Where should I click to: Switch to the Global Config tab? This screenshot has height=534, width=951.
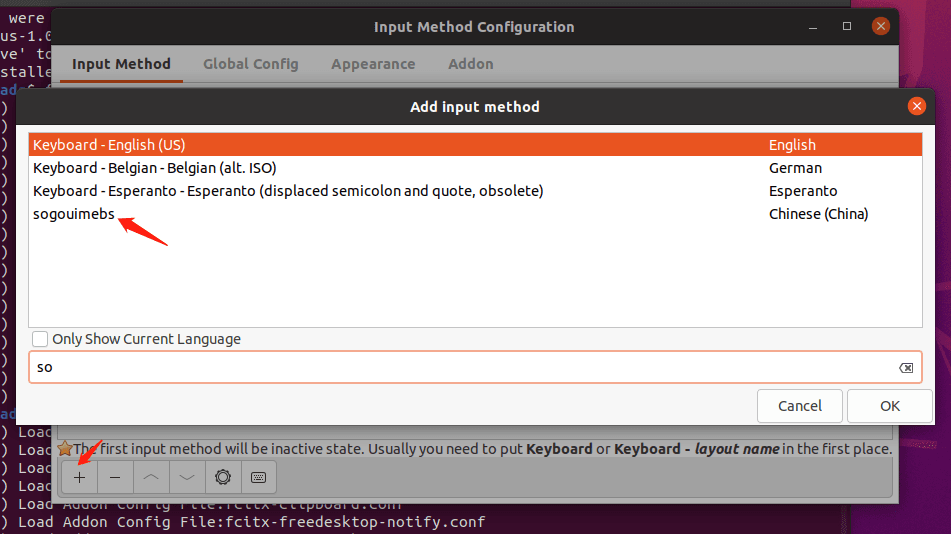(x=250, y=64)
